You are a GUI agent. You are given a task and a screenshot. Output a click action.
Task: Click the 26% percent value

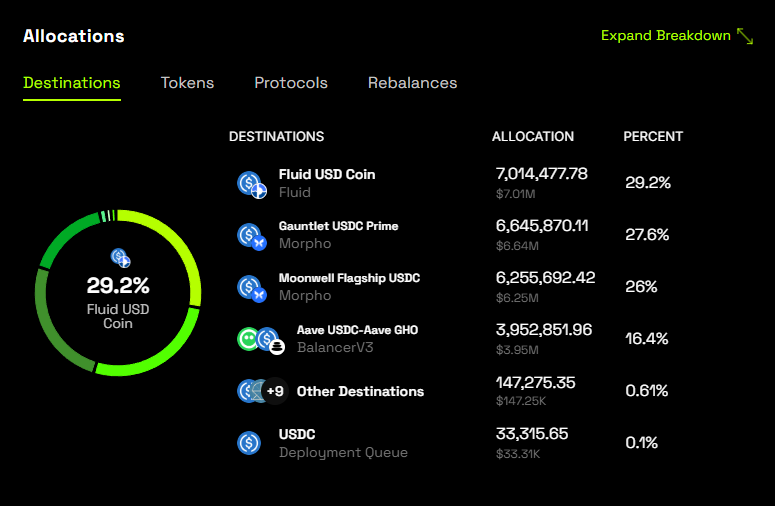tap(641, 287)
